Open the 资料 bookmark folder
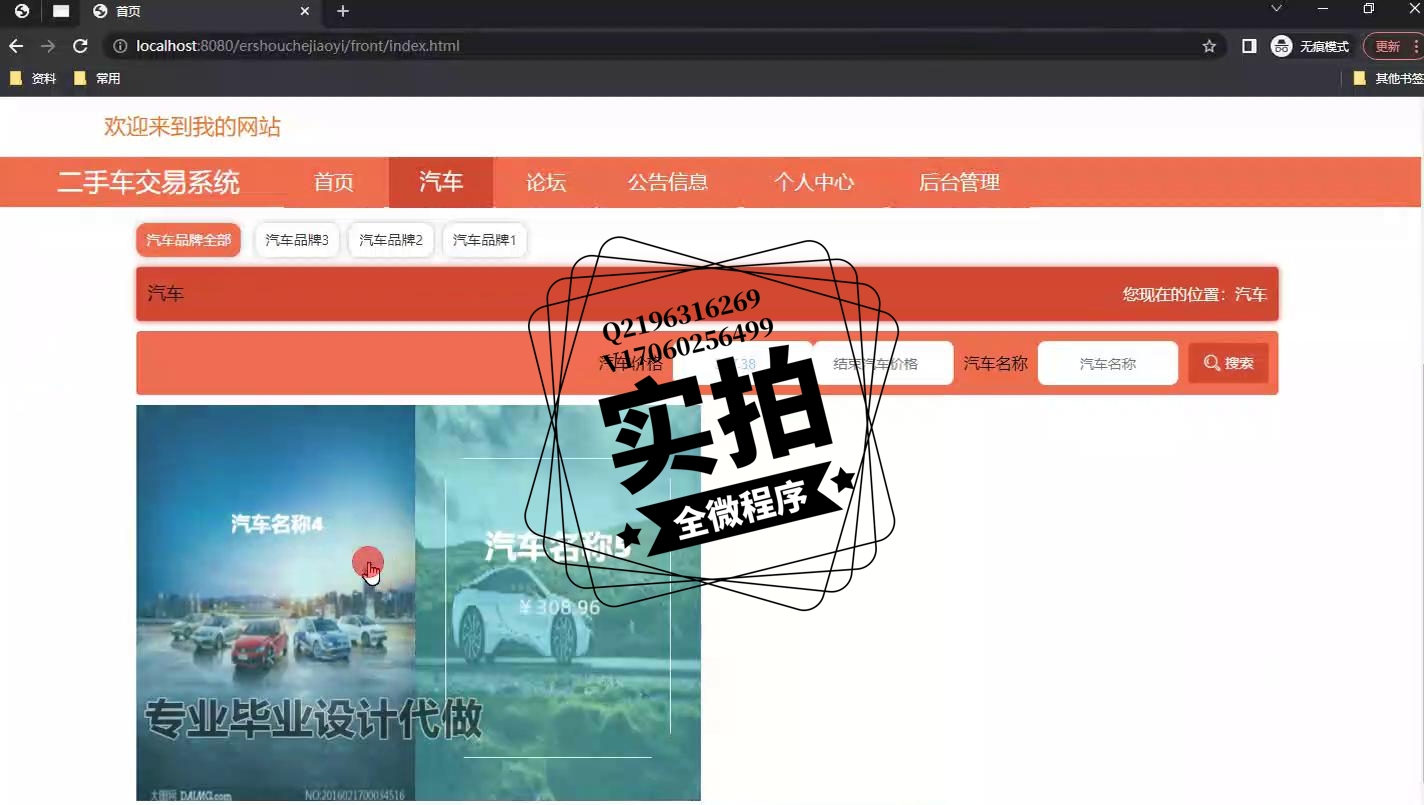 coord(33,78)
